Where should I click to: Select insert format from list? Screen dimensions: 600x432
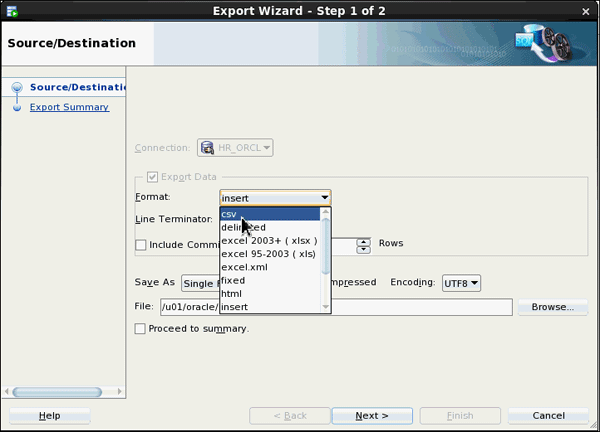point(270,307)
